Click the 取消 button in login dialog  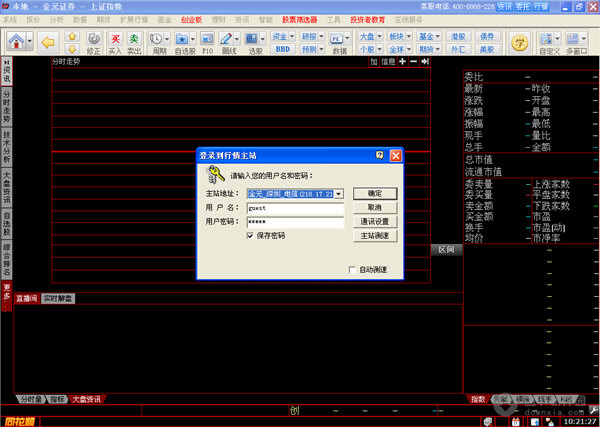375,208
